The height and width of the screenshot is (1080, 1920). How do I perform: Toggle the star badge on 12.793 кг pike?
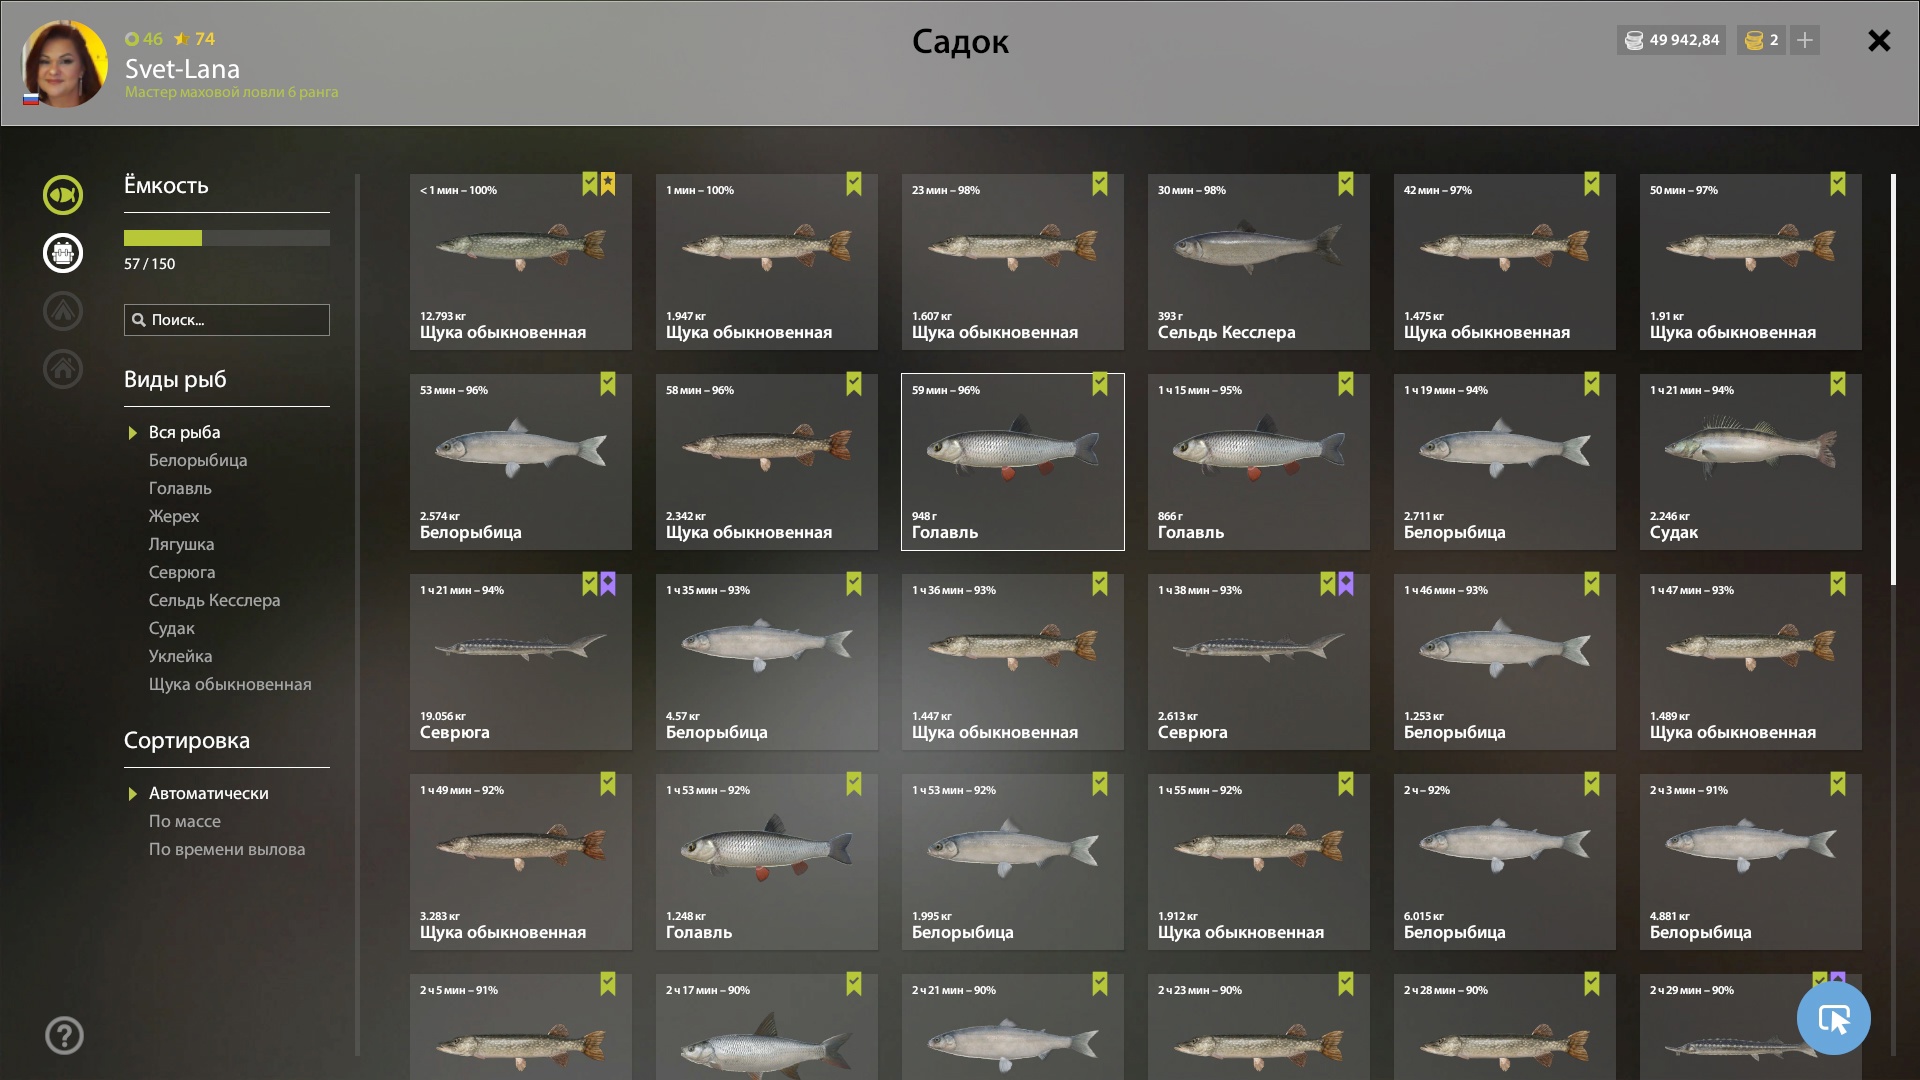[608, 184]
